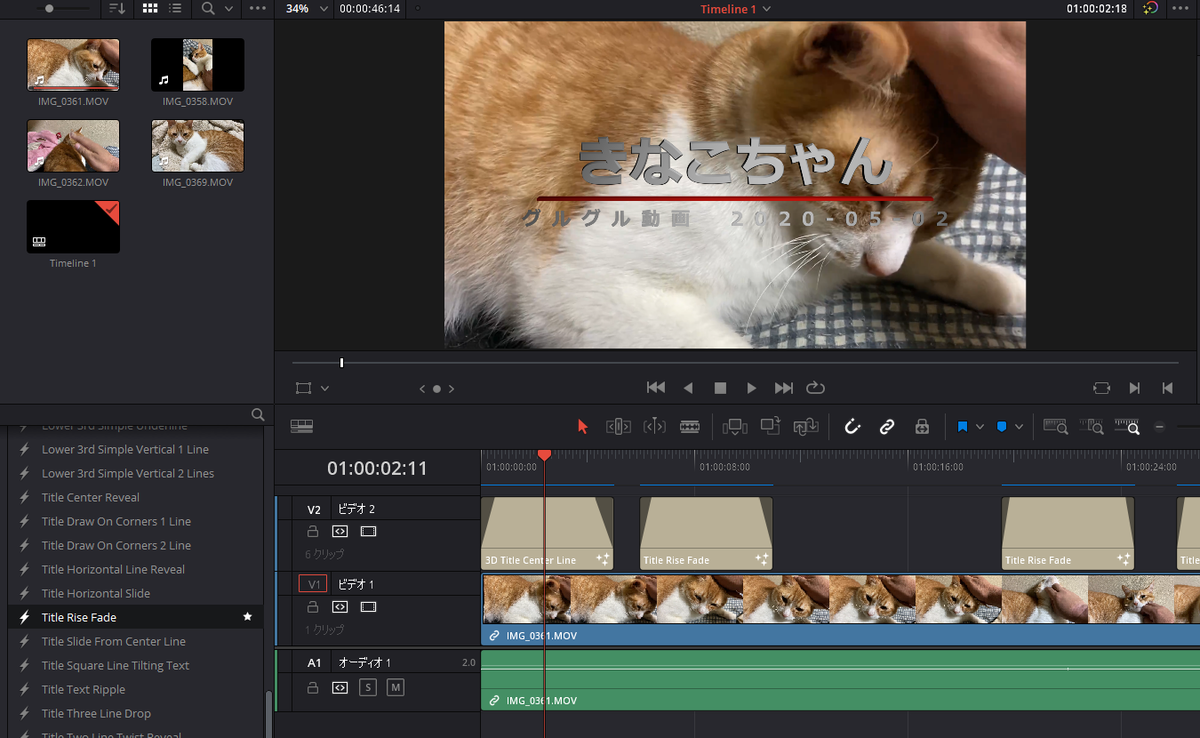1200x738 pixels.
Task: Open marker color dropdown arrow
Action: 1019,427
